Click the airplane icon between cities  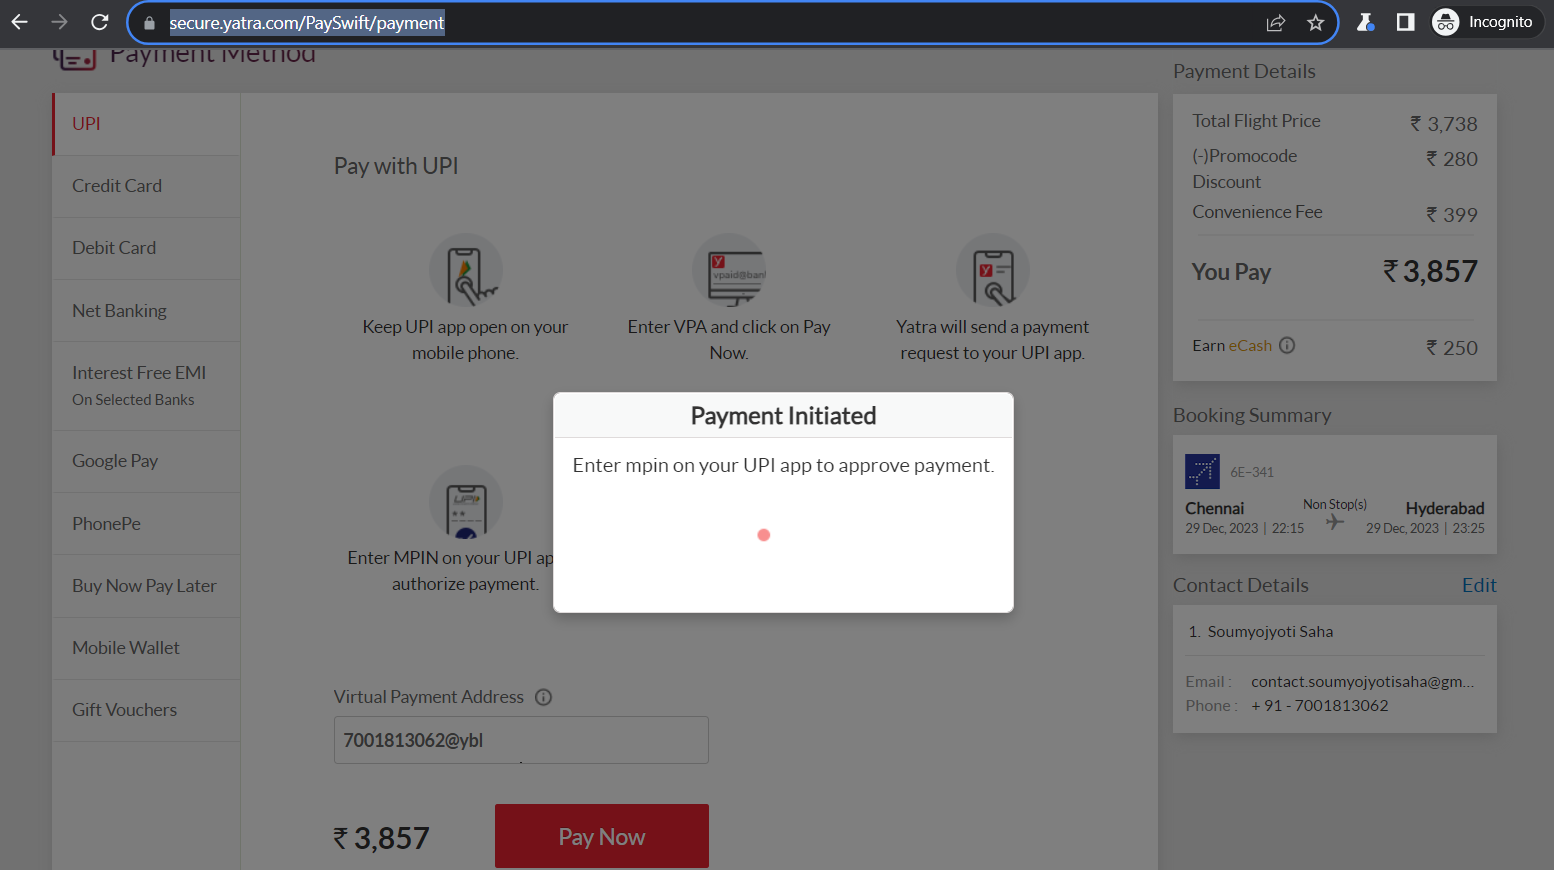(x=1335, y=522)
